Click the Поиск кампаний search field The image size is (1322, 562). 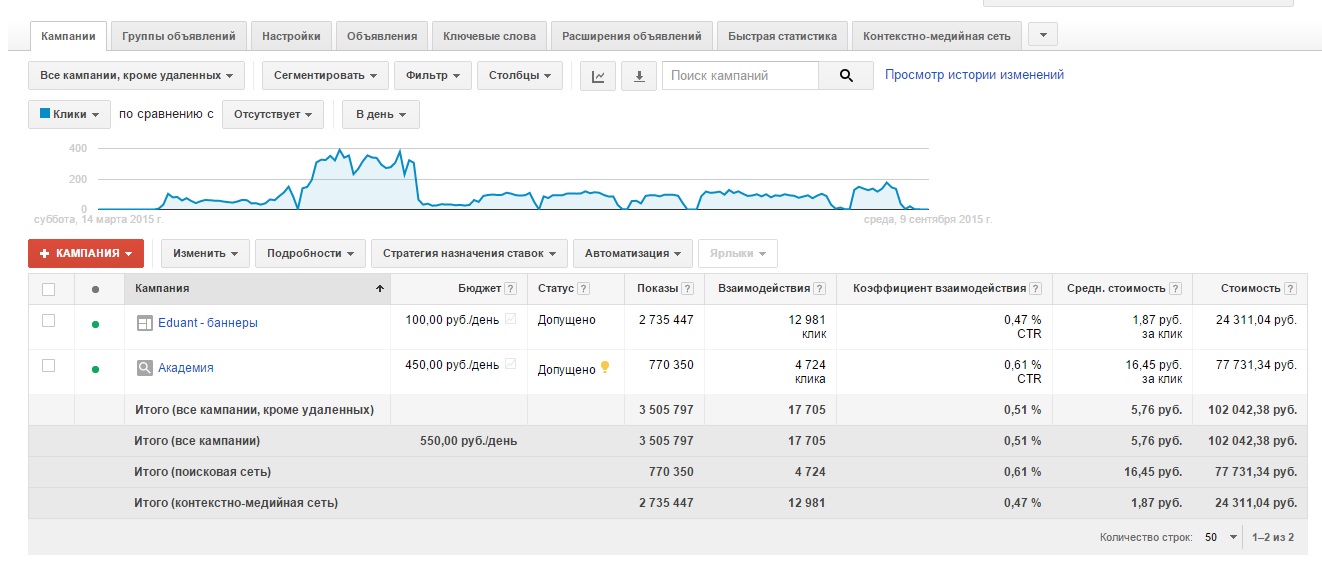(x=740, y=76)
